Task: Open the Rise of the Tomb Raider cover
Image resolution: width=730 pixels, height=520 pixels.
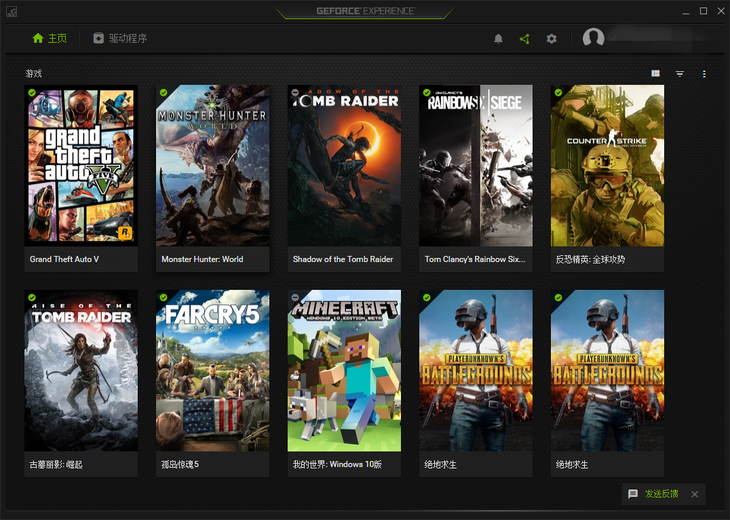Action: click(81, 371)
